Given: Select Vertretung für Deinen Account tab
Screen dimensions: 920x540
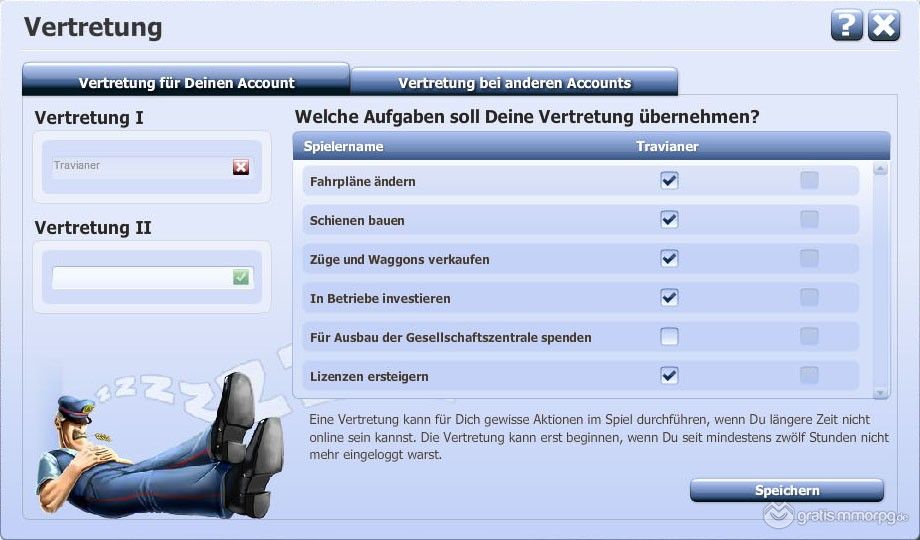Looking at the screenshot, I should coord(186,82).
